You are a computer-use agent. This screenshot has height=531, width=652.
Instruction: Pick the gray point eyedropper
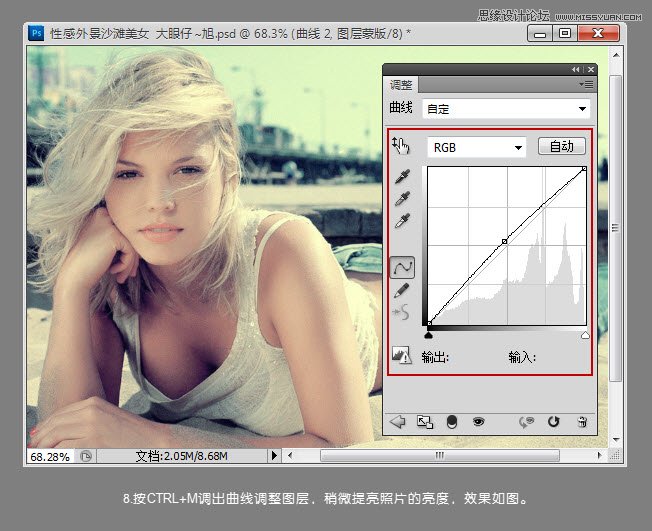point(402,198)
